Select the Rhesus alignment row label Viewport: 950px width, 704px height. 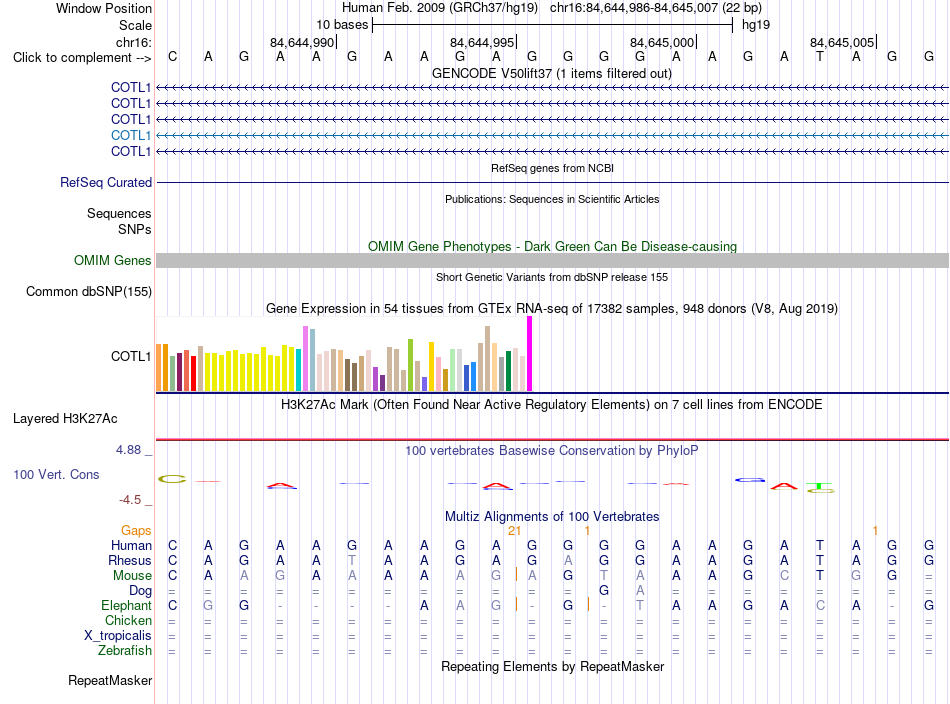click(130, 560)
